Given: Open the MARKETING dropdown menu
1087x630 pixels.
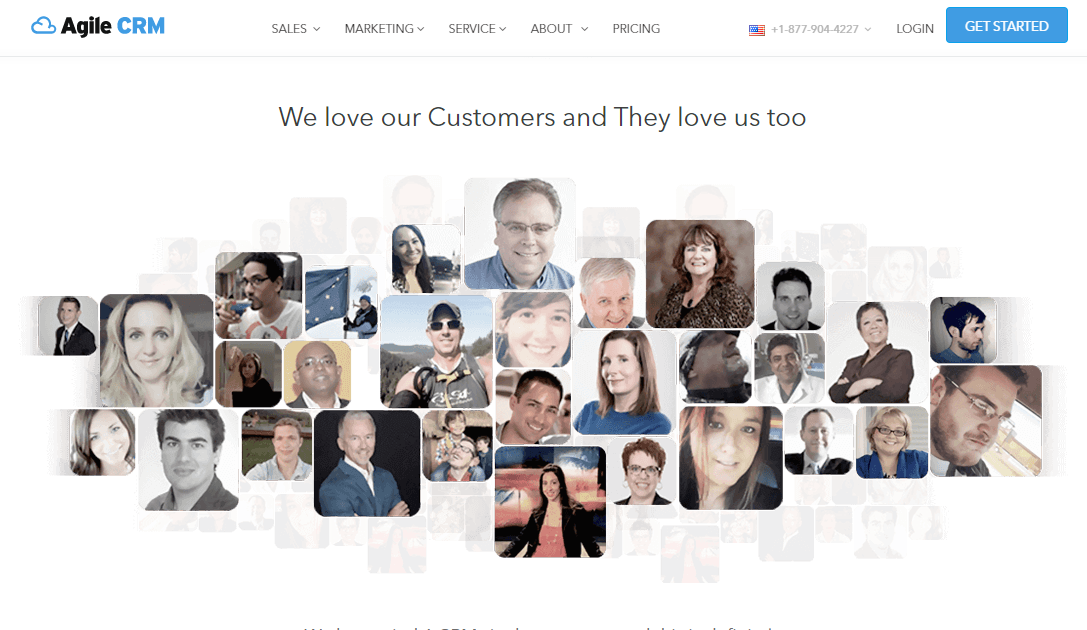Looking at the screenshot, I should 384,29.
